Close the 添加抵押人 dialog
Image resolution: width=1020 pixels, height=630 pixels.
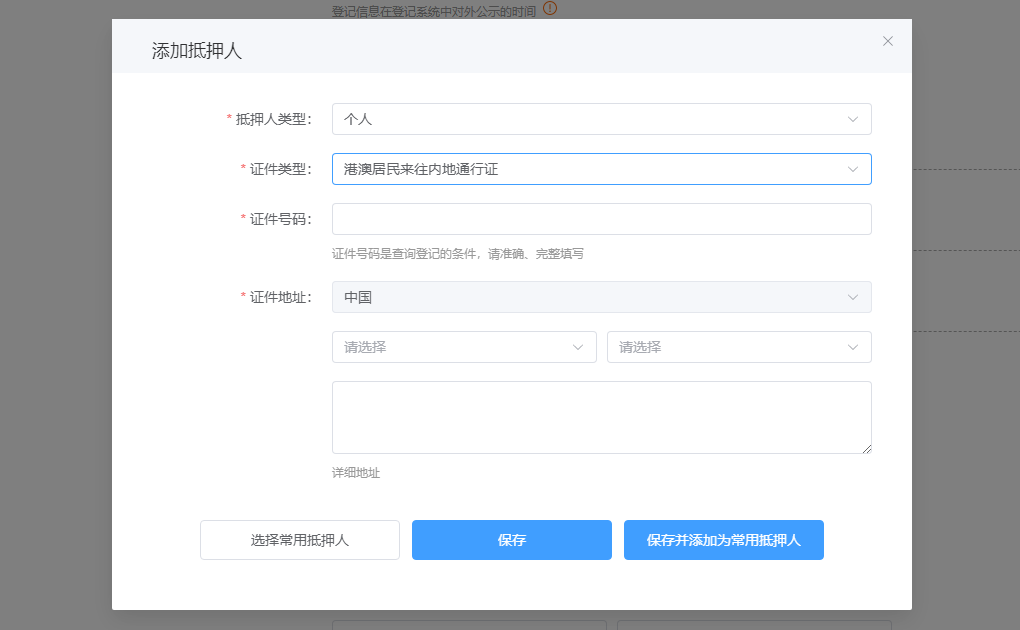[887, 41]
